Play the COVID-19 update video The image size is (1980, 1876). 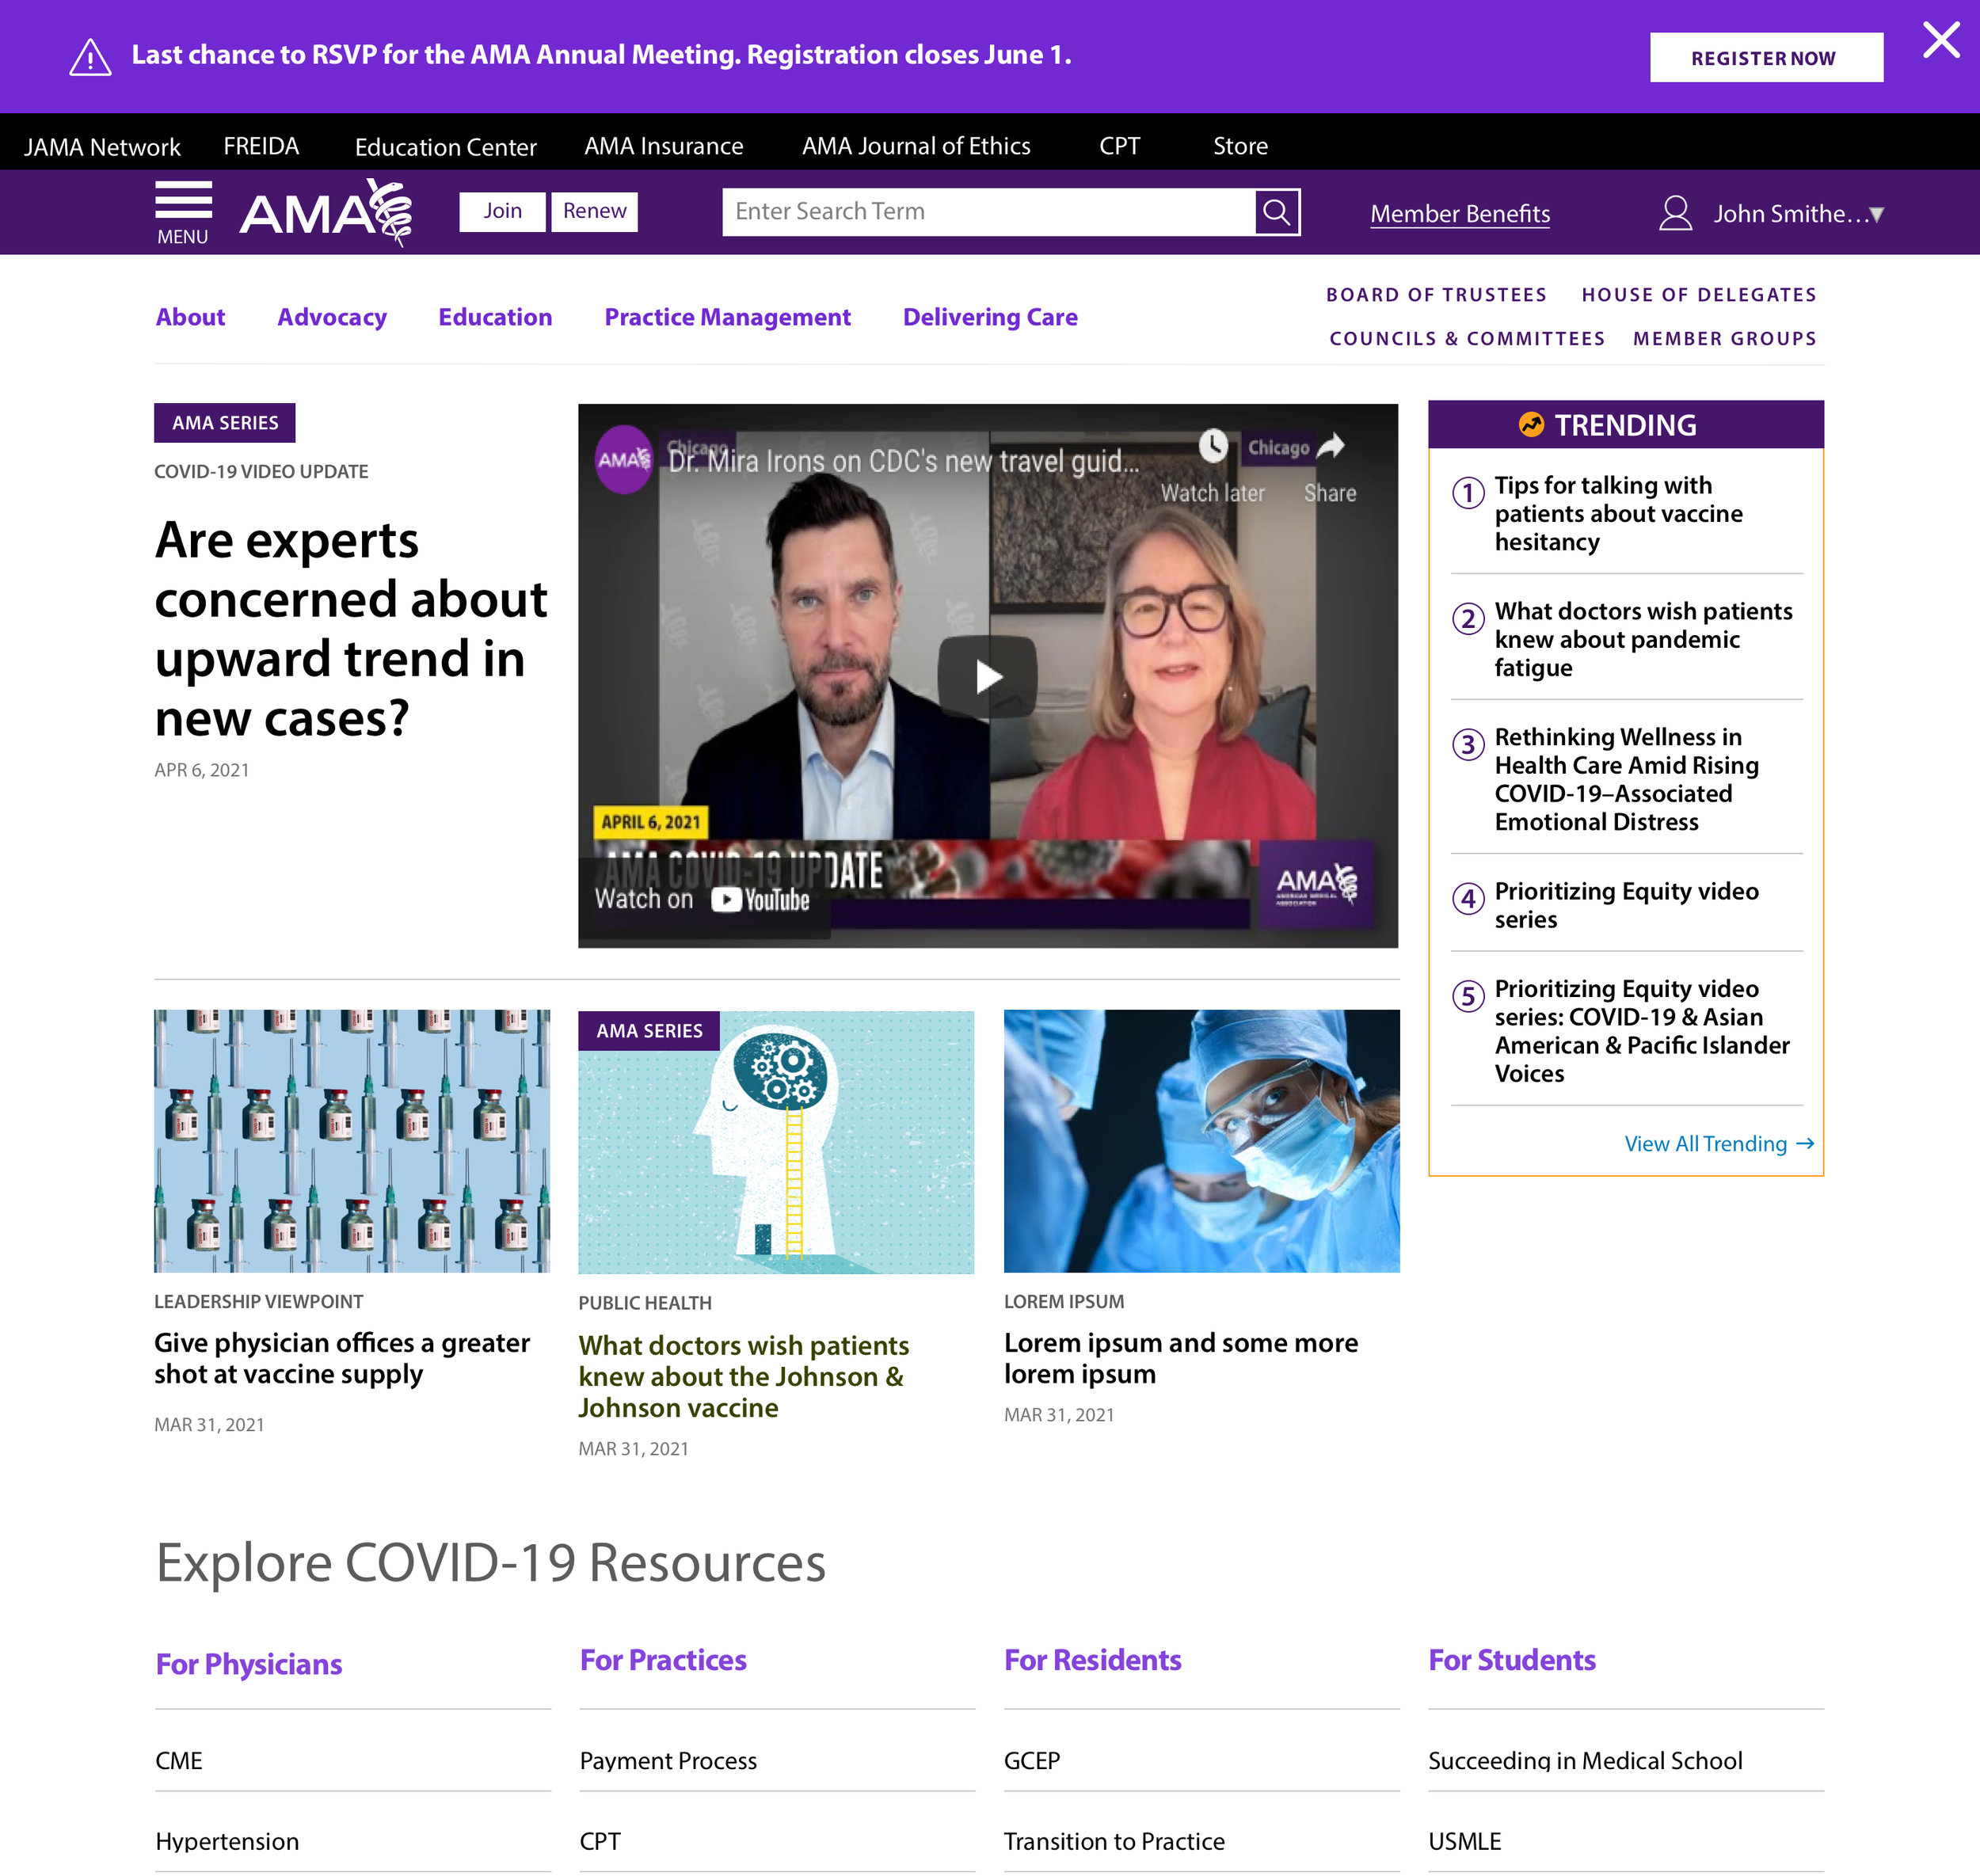click(x=989, y=676)
